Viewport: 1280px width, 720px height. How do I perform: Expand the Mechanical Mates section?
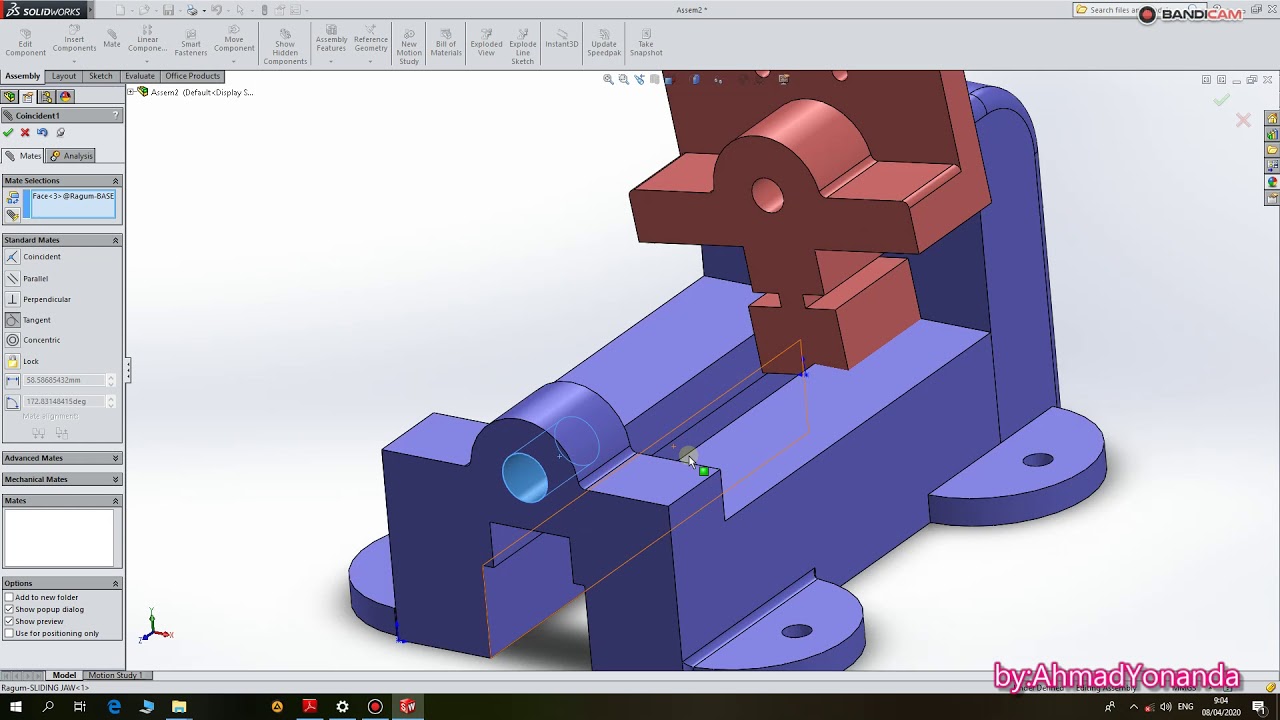pos(62,479)
